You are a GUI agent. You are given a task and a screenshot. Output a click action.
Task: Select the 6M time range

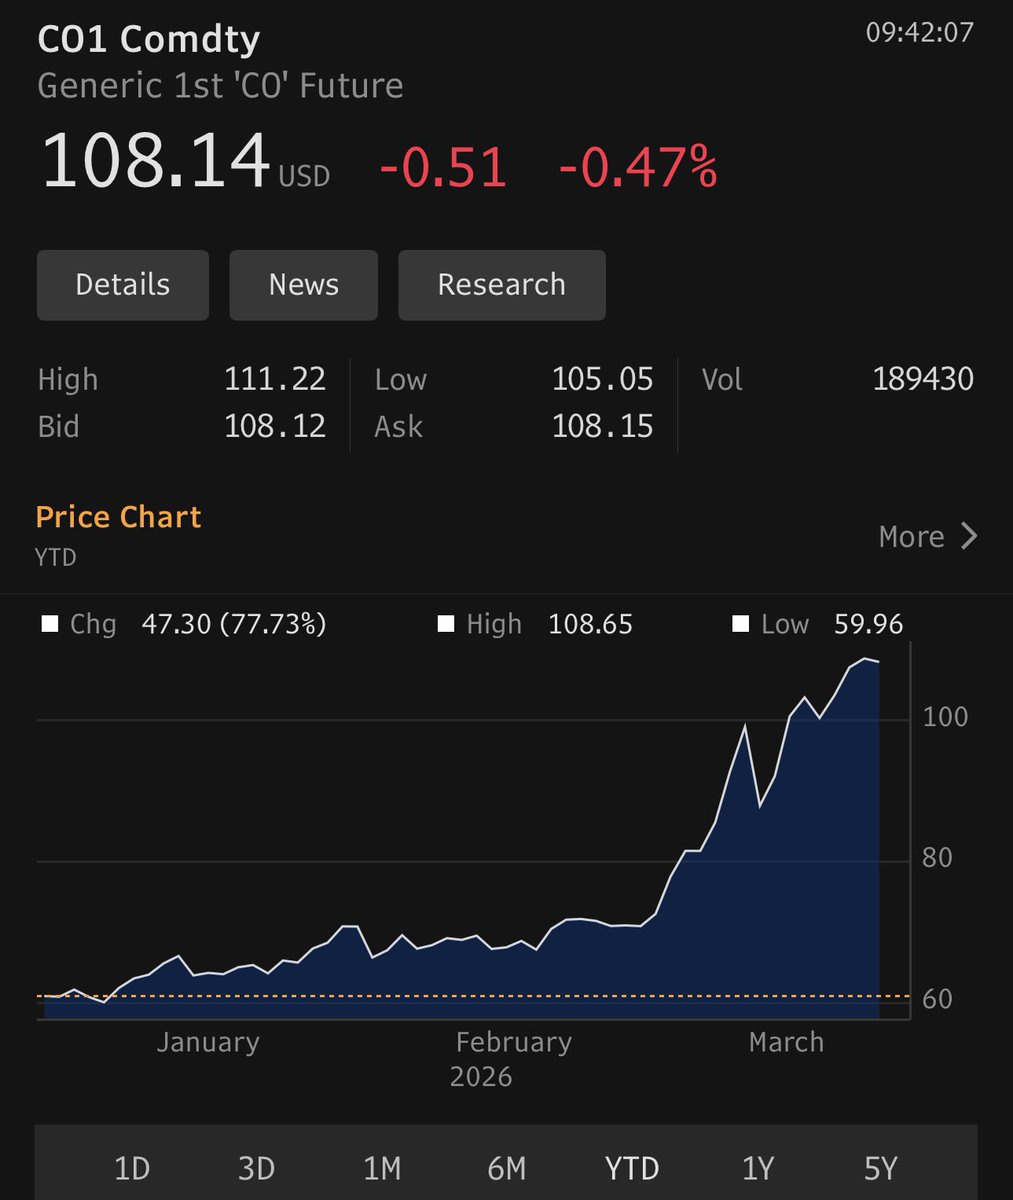pyautogui.click(x=506, y=1168)
